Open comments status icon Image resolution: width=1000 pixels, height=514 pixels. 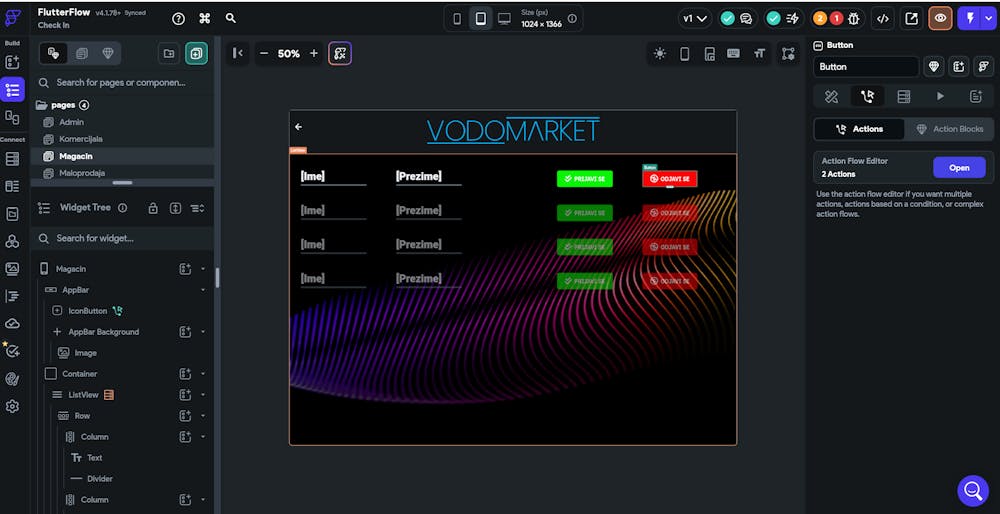[746, 18]
